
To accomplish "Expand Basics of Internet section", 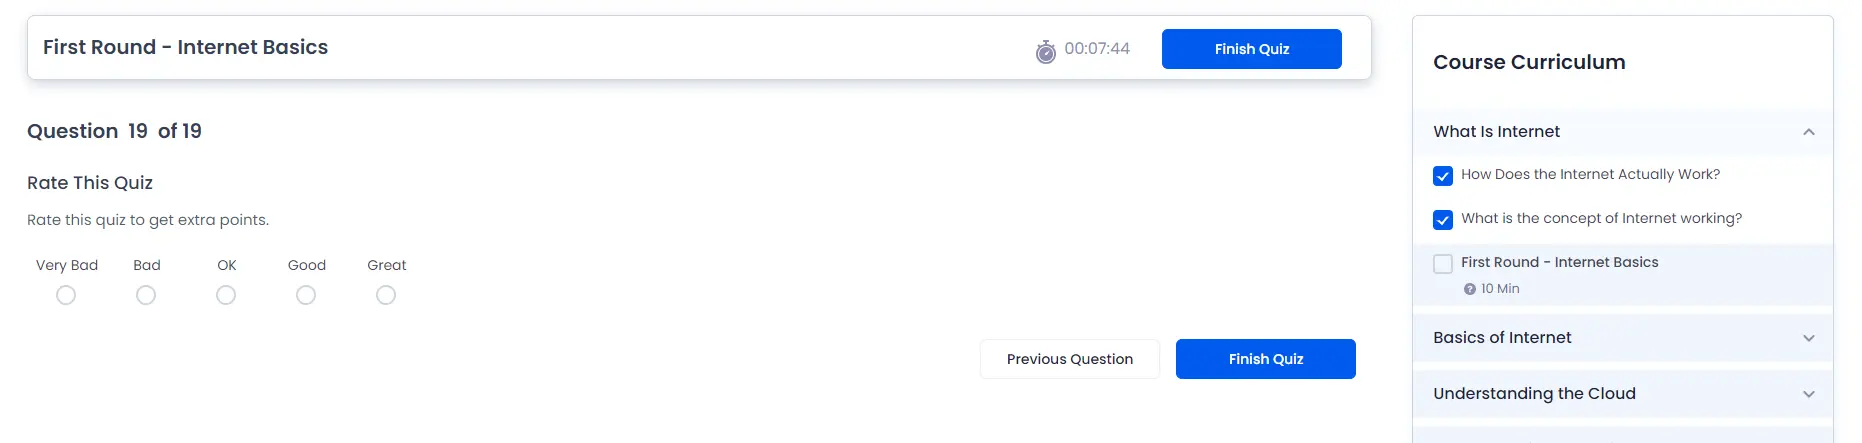I will click(1622, 338).
